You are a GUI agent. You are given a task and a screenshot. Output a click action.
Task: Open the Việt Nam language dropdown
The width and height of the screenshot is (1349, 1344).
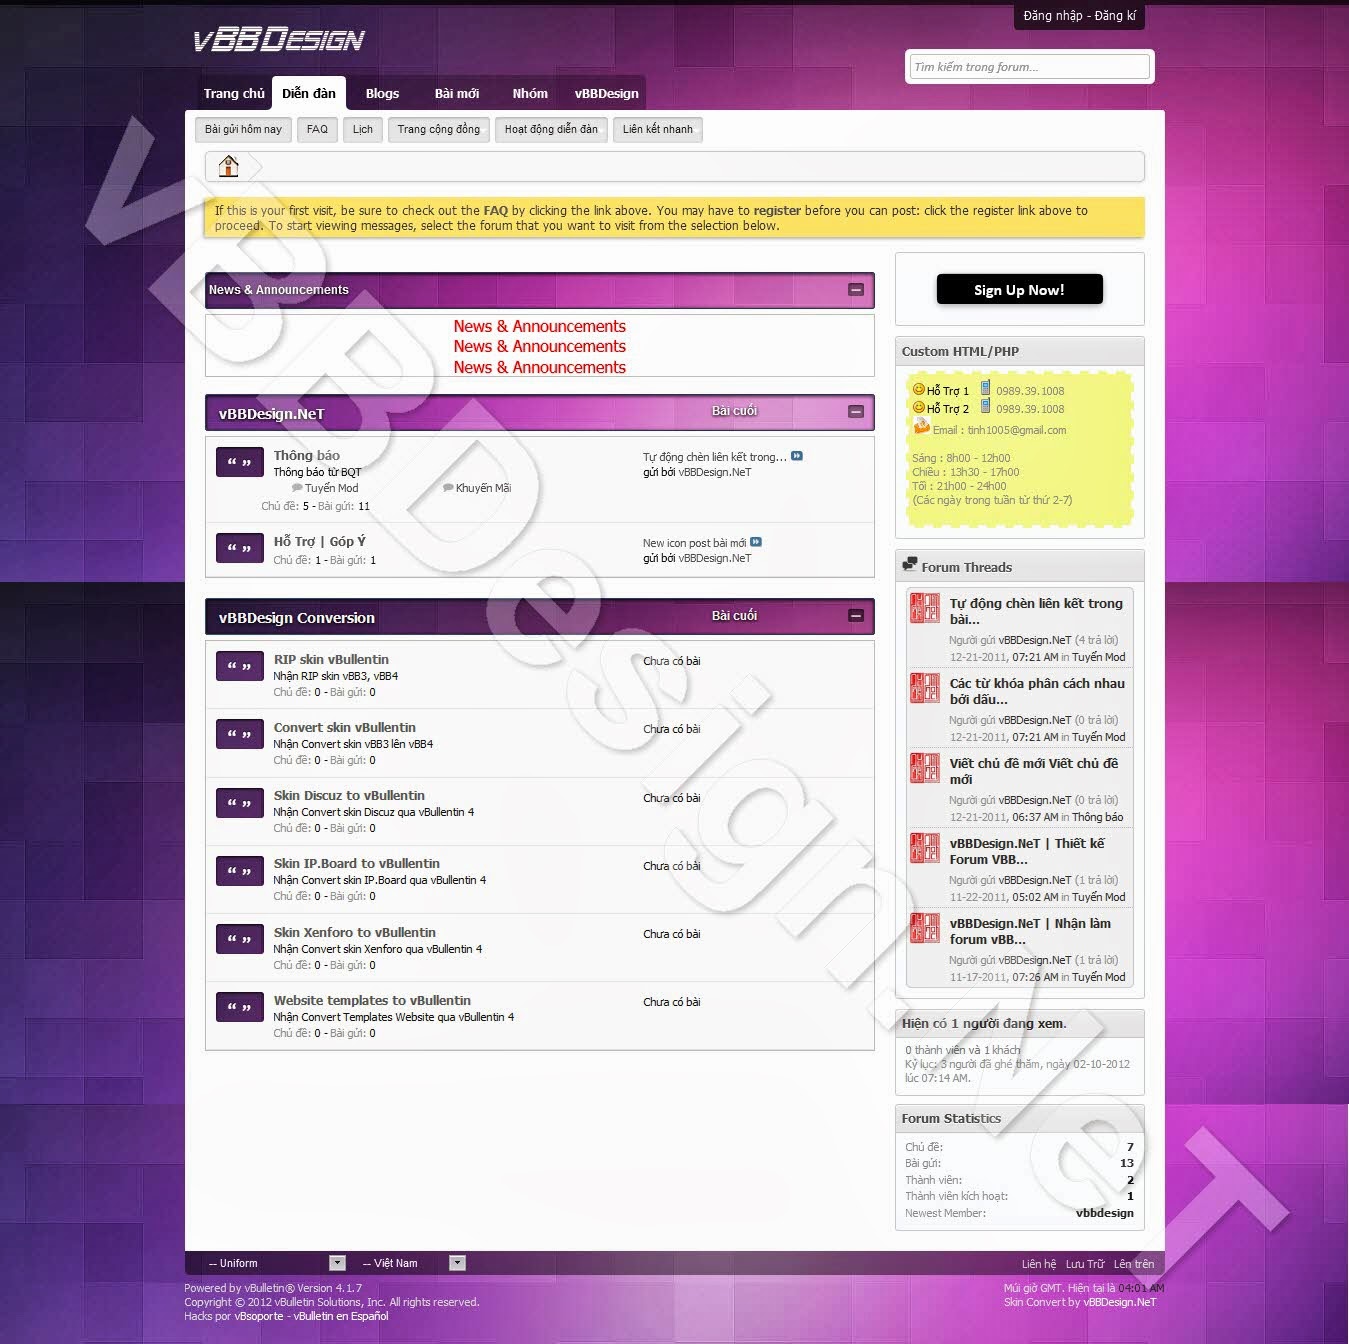click(x=411, y=1263)
